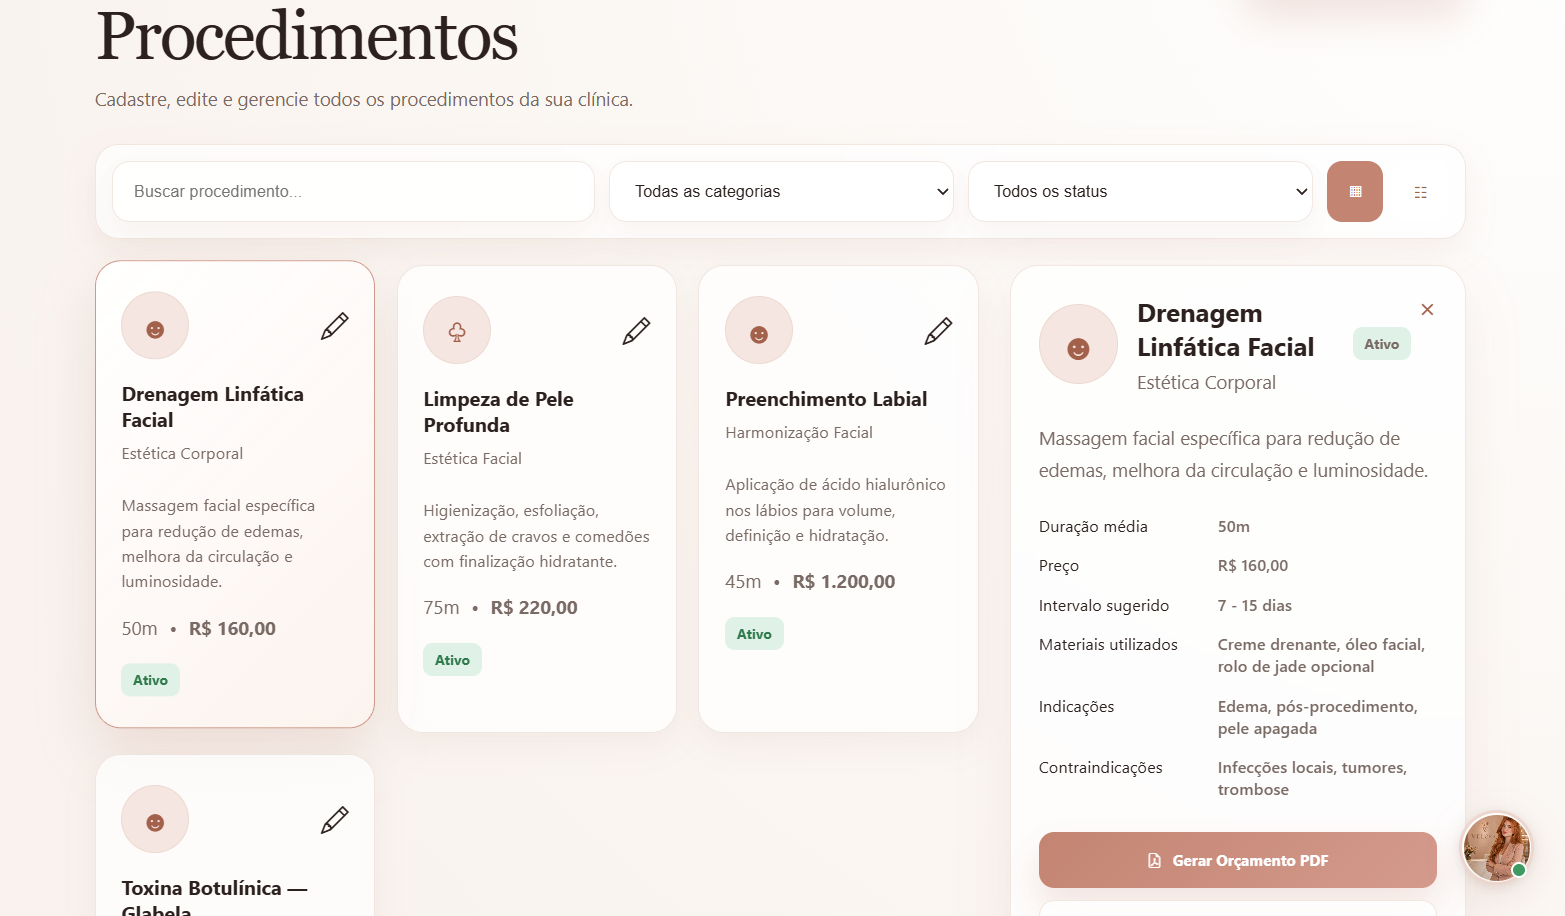This screenshot has width=1565, height=916.
Task: Switch to list view layout
Action: click(1420, 192)
